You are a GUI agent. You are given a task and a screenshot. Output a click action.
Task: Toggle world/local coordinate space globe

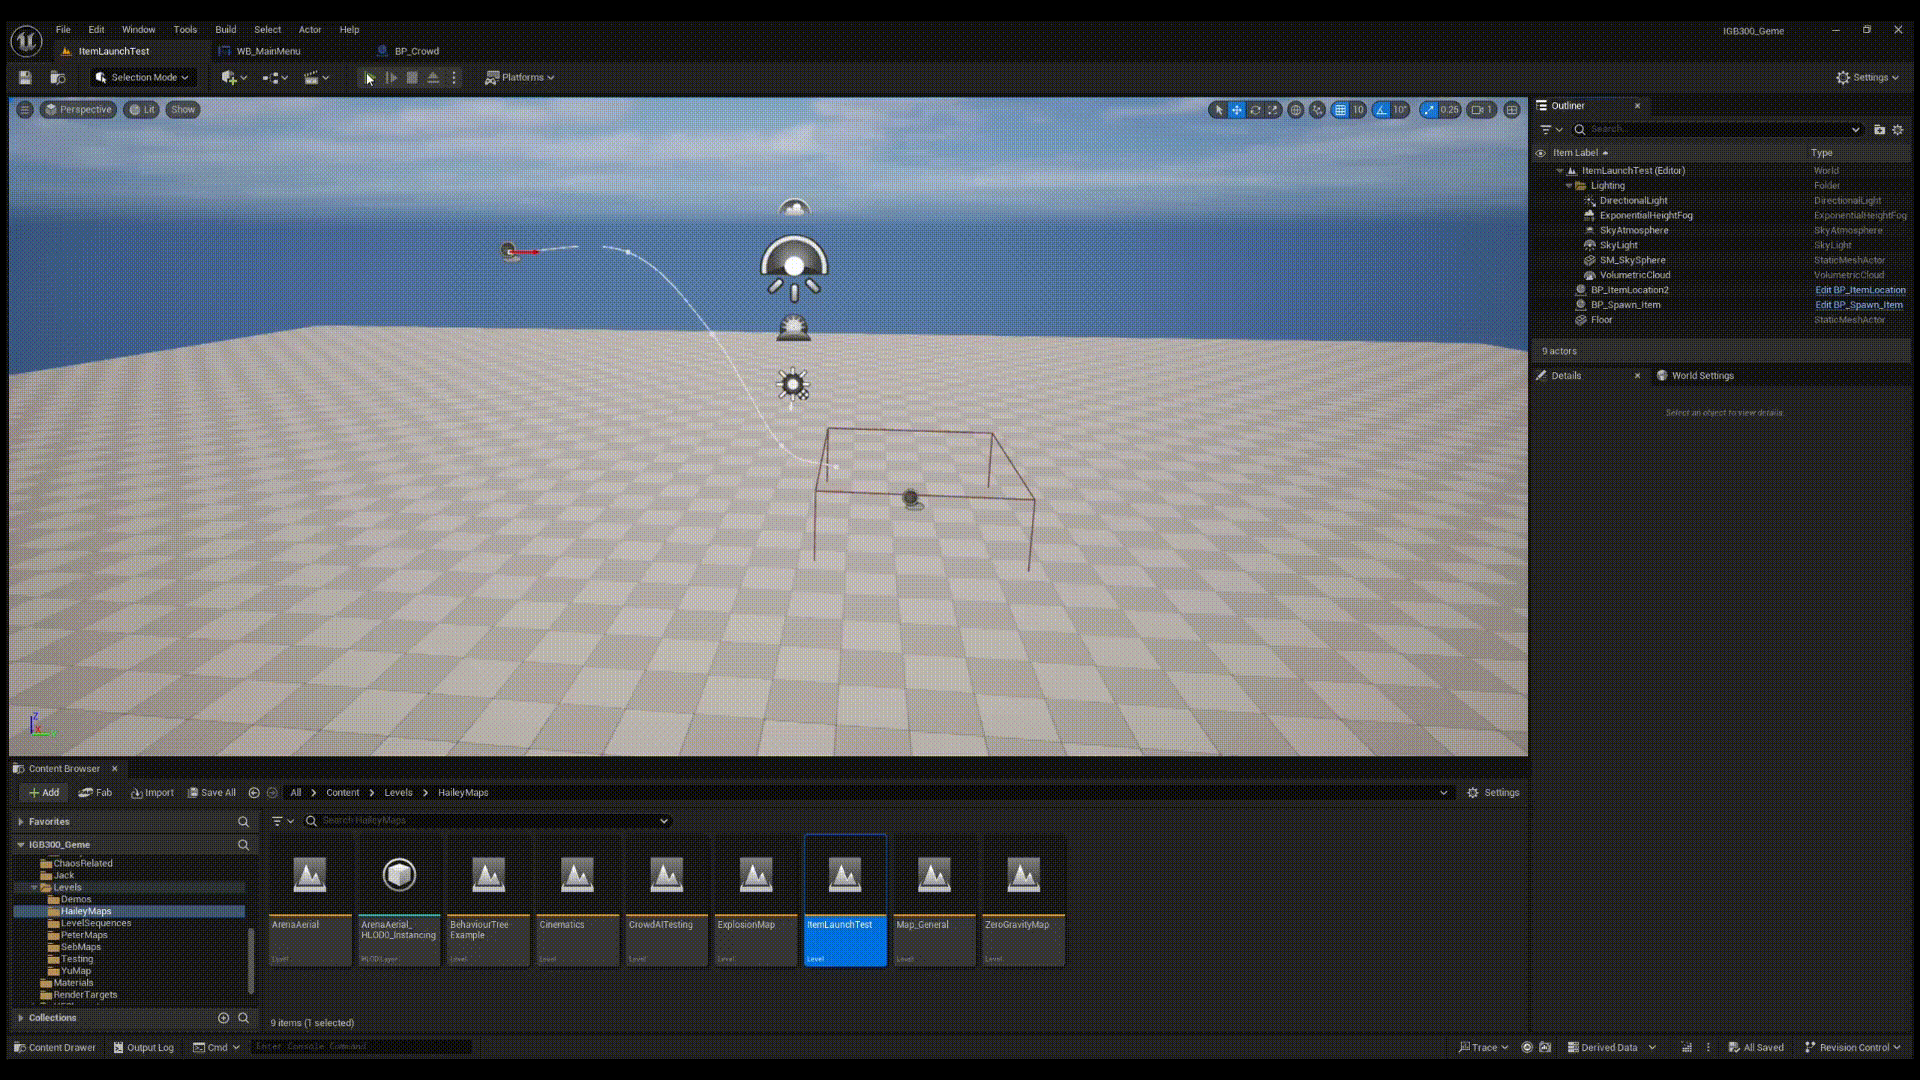pyautogui.click(x=1296, y=110)
